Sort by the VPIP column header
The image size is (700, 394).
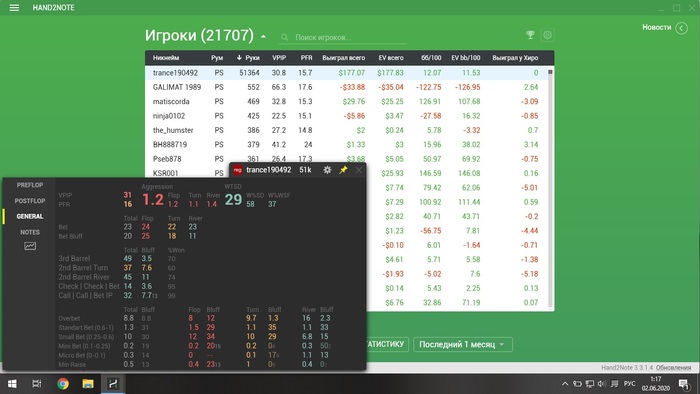[x=279, y=58]
